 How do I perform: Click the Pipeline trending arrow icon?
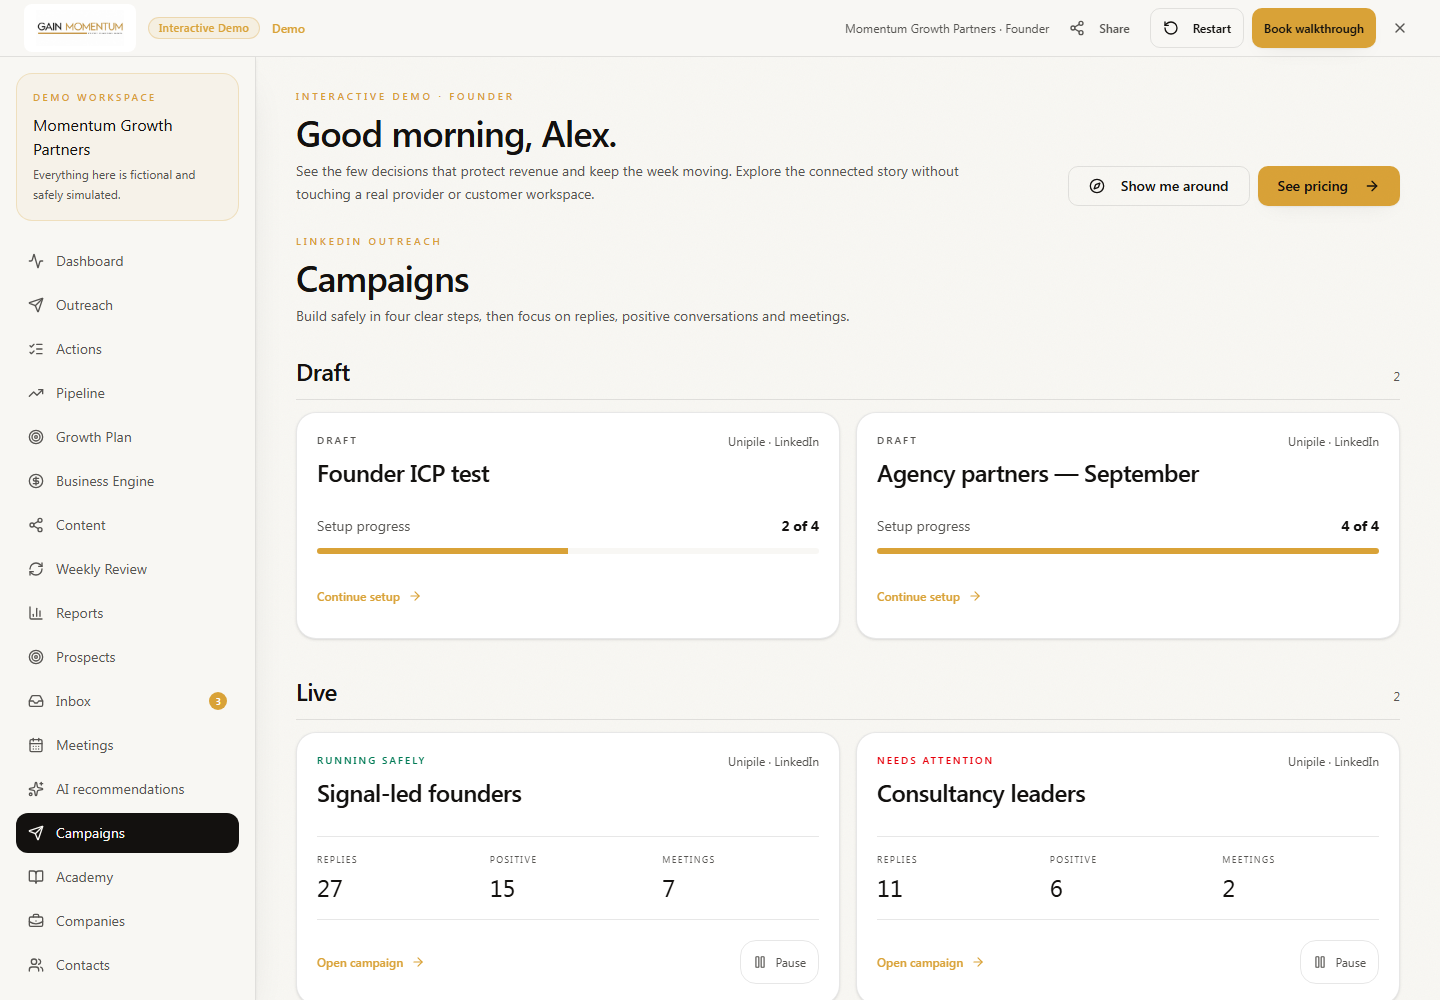36,393
